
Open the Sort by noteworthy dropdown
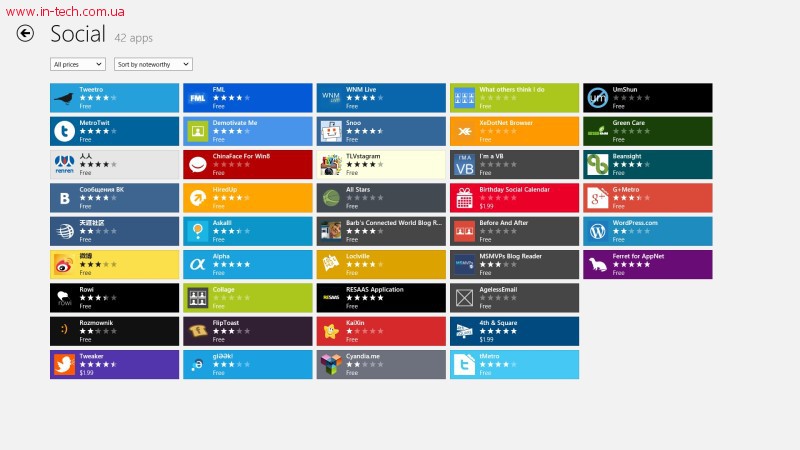[153, 64]
